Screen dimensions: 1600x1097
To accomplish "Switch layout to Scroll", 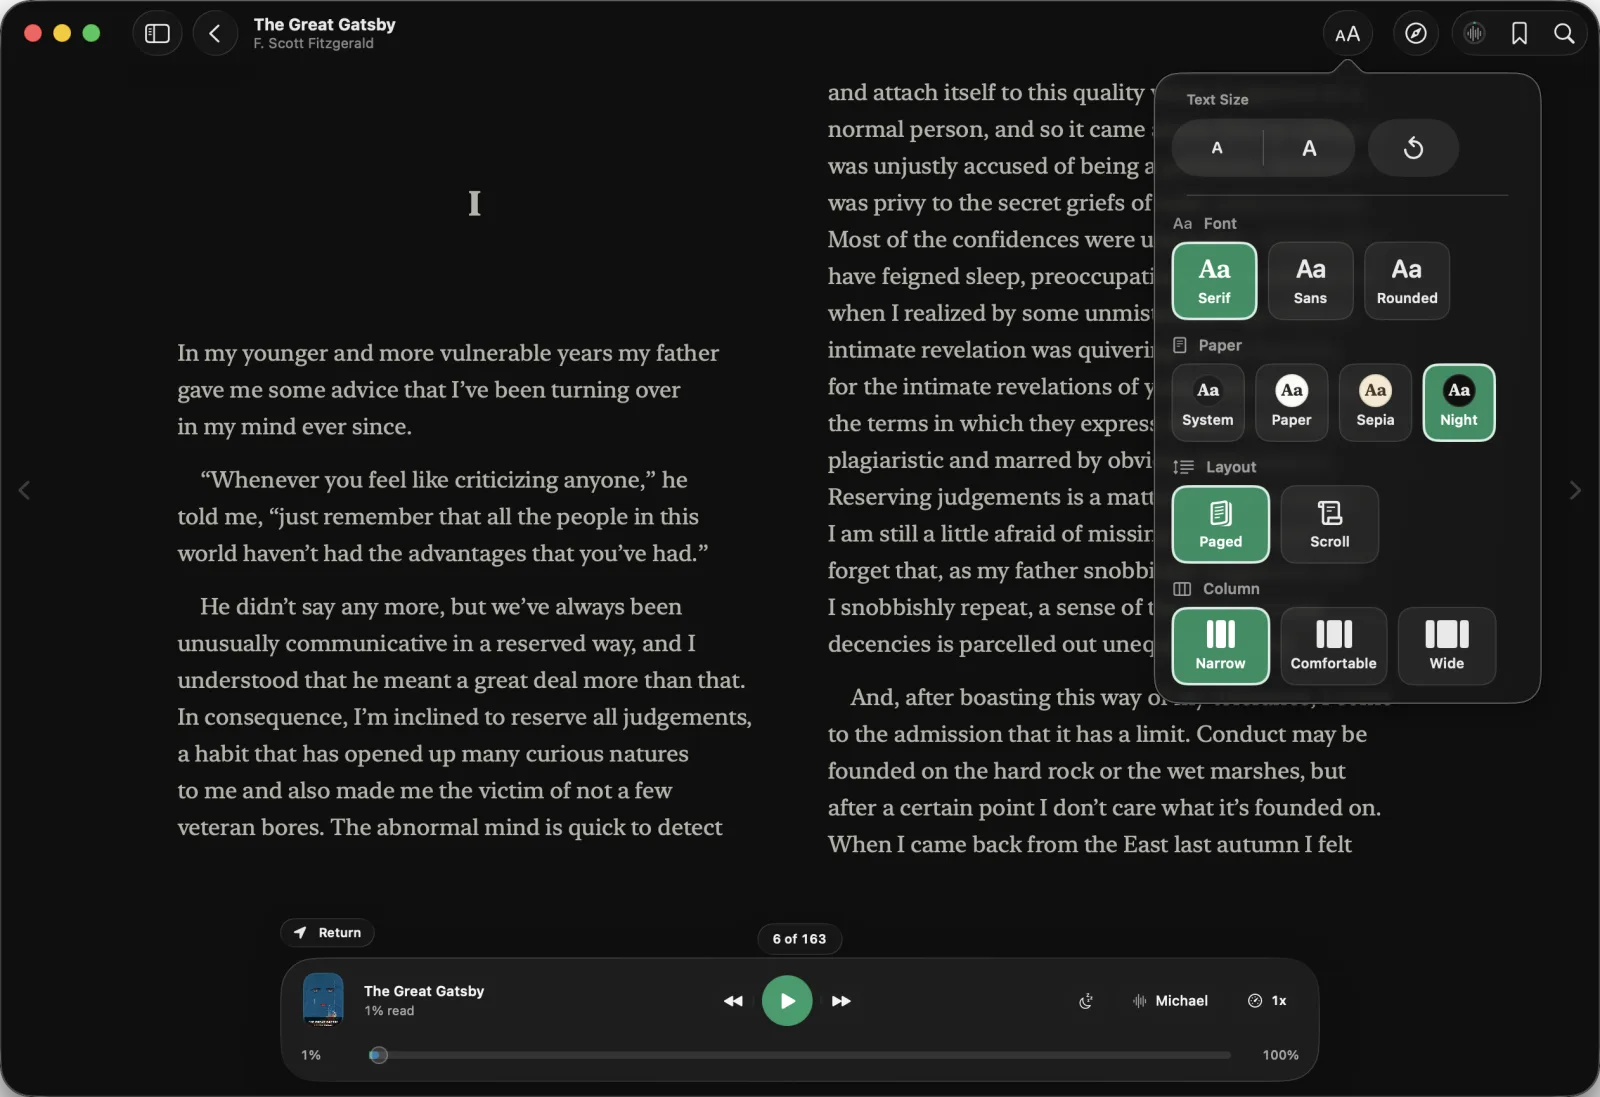I will tap(1329, 524).
